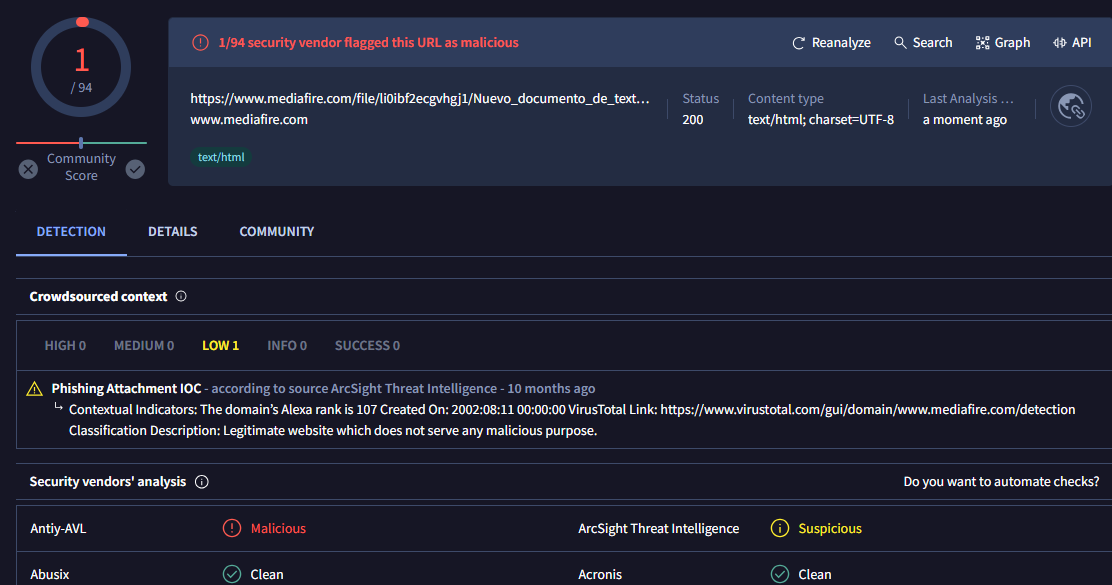The width and height of the screenshot is (1112, 585).
Task: Click the Antiy-AVL vendor name
Action: [58, 528]
